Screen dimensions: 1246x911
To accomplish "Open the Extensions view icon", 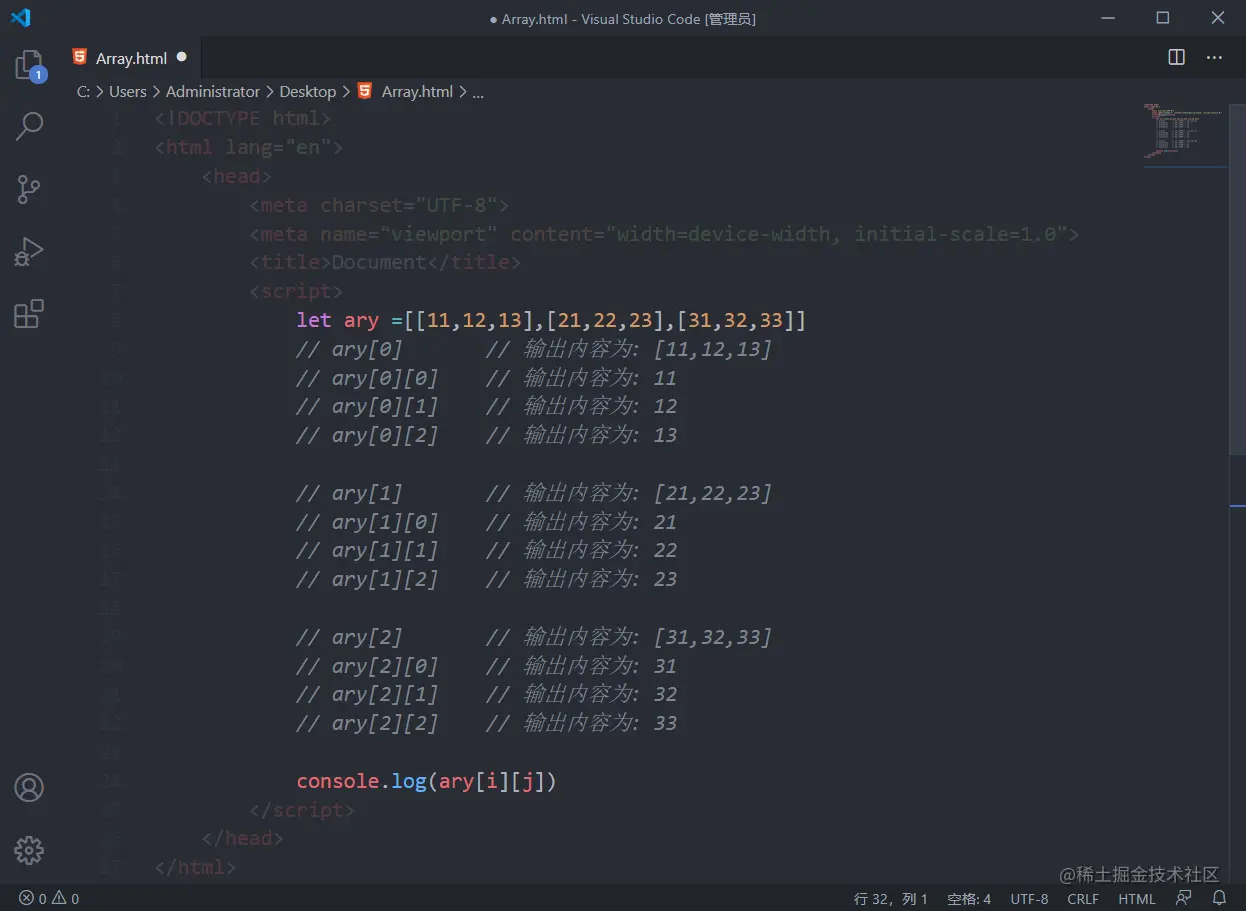I will point(29,314).
